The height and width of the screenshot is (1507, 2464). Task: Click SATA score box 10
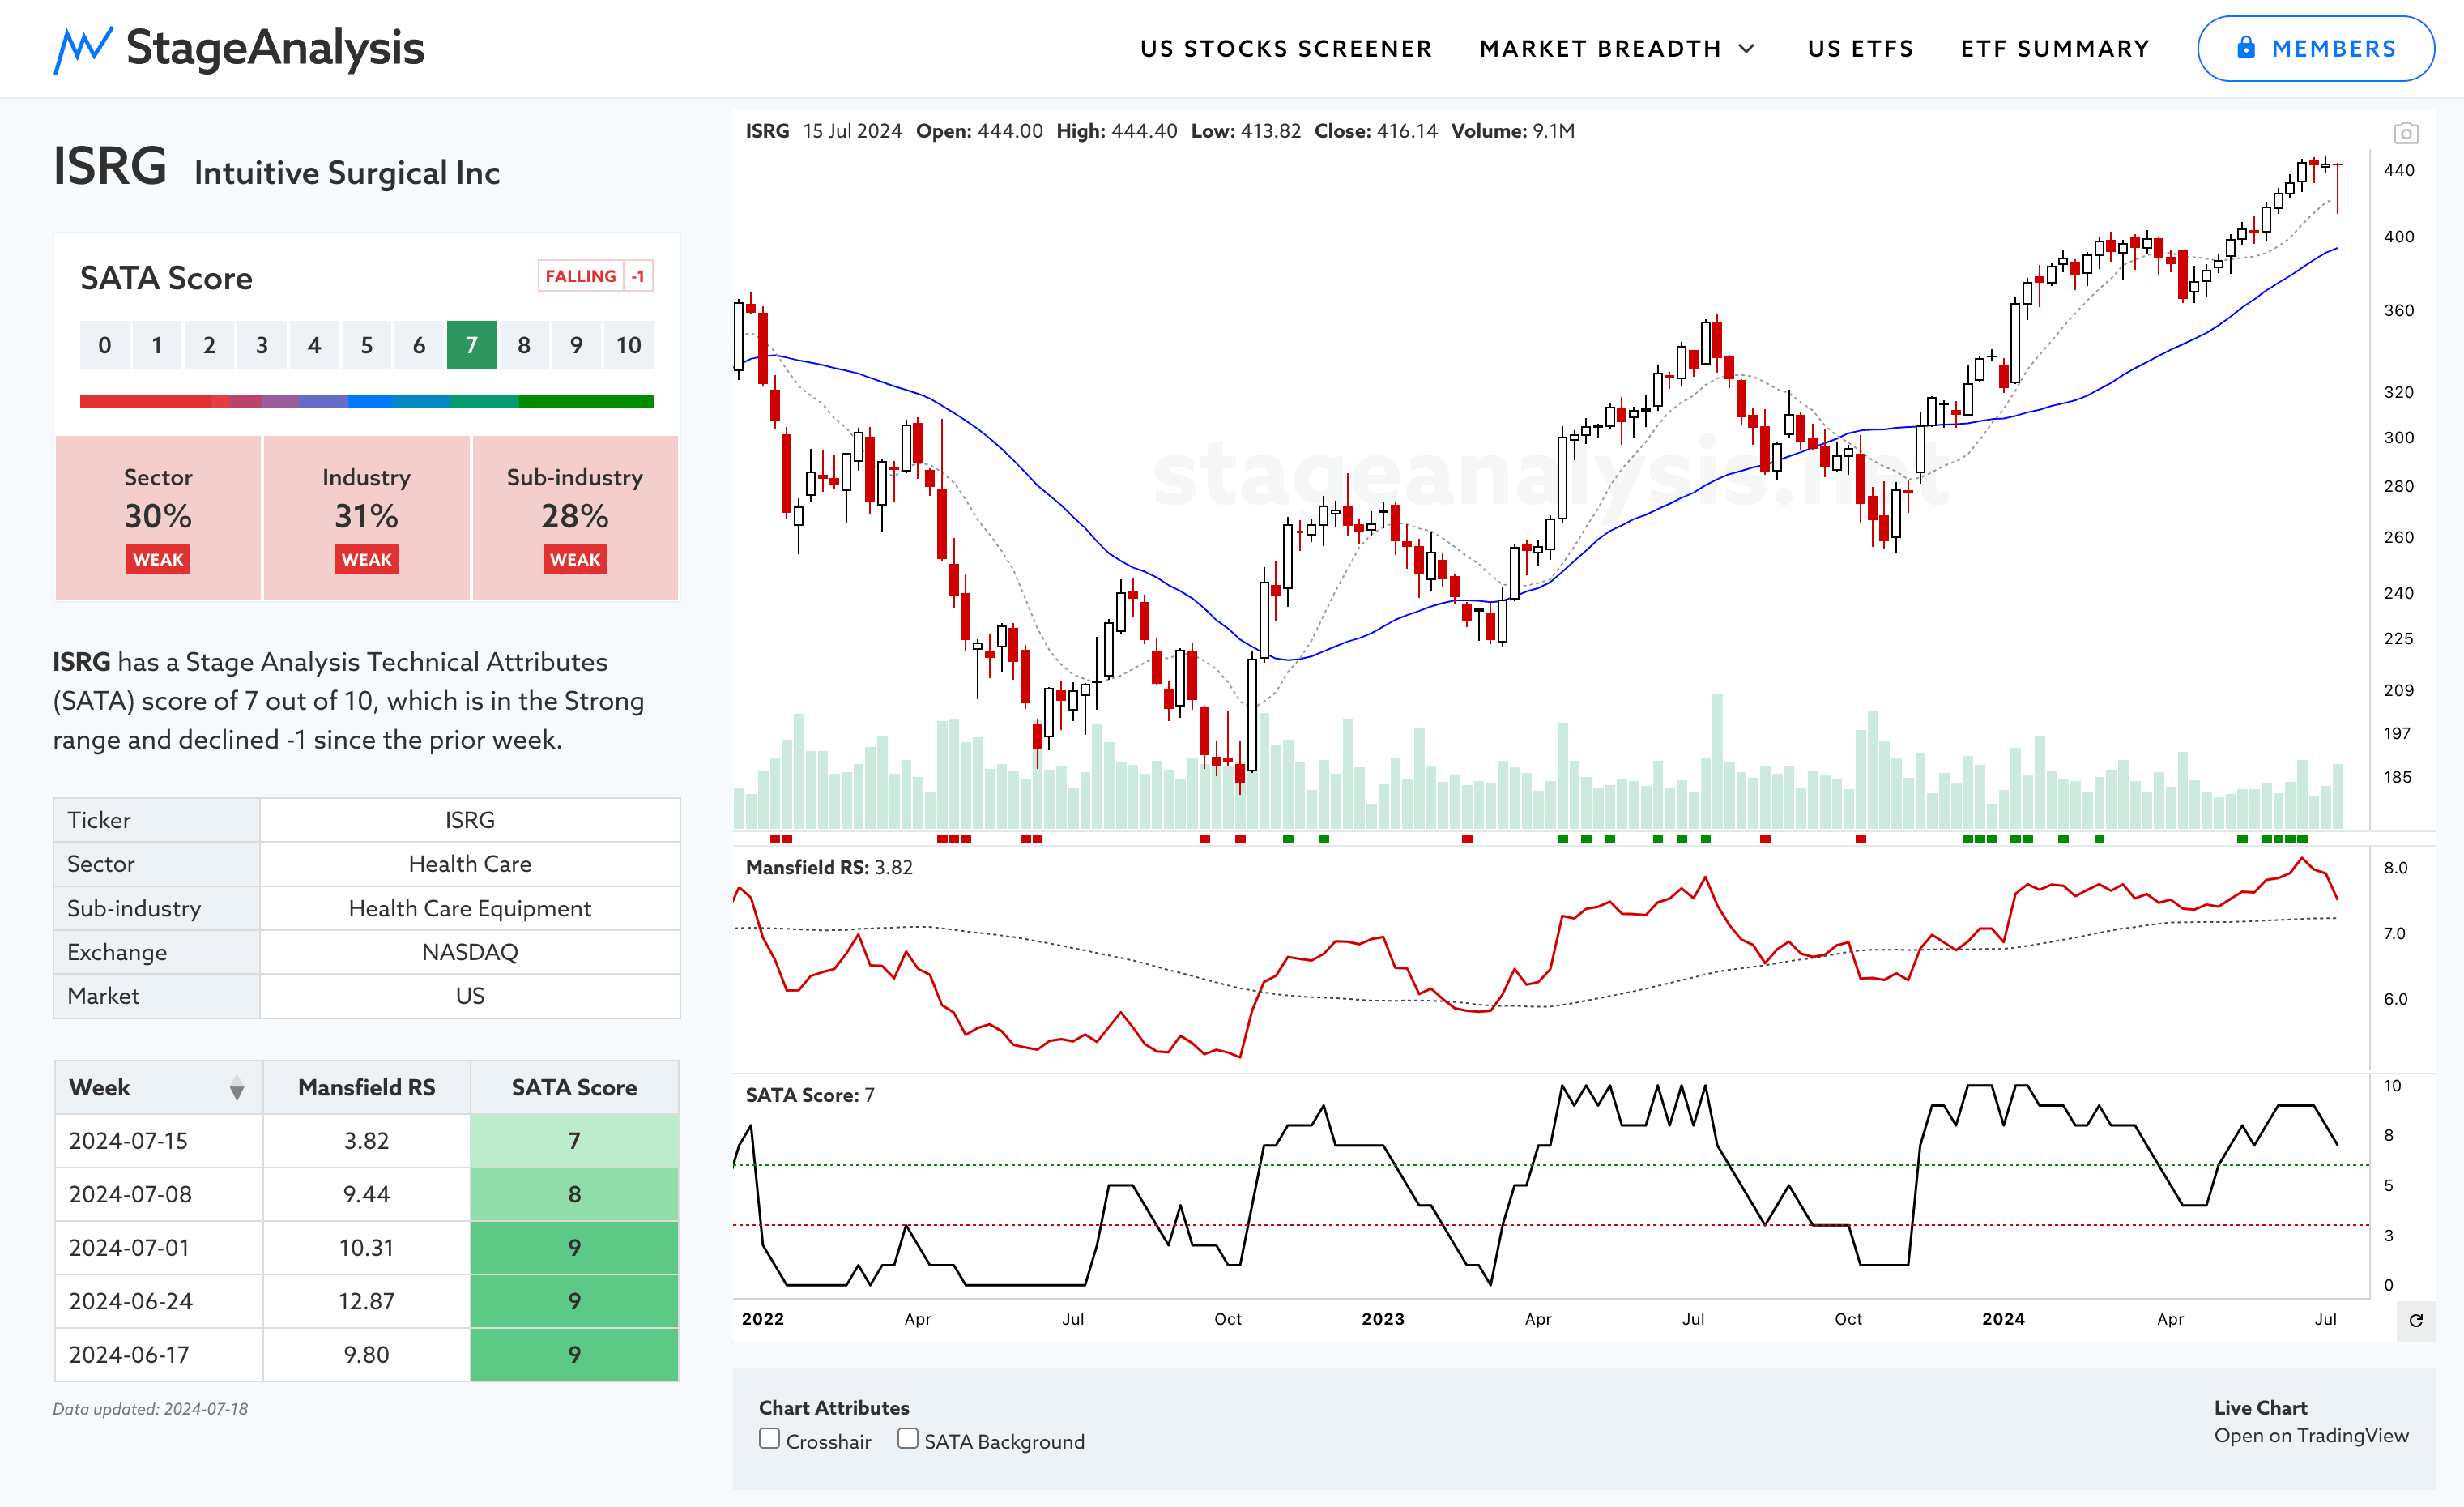click(x=628, y=345)
